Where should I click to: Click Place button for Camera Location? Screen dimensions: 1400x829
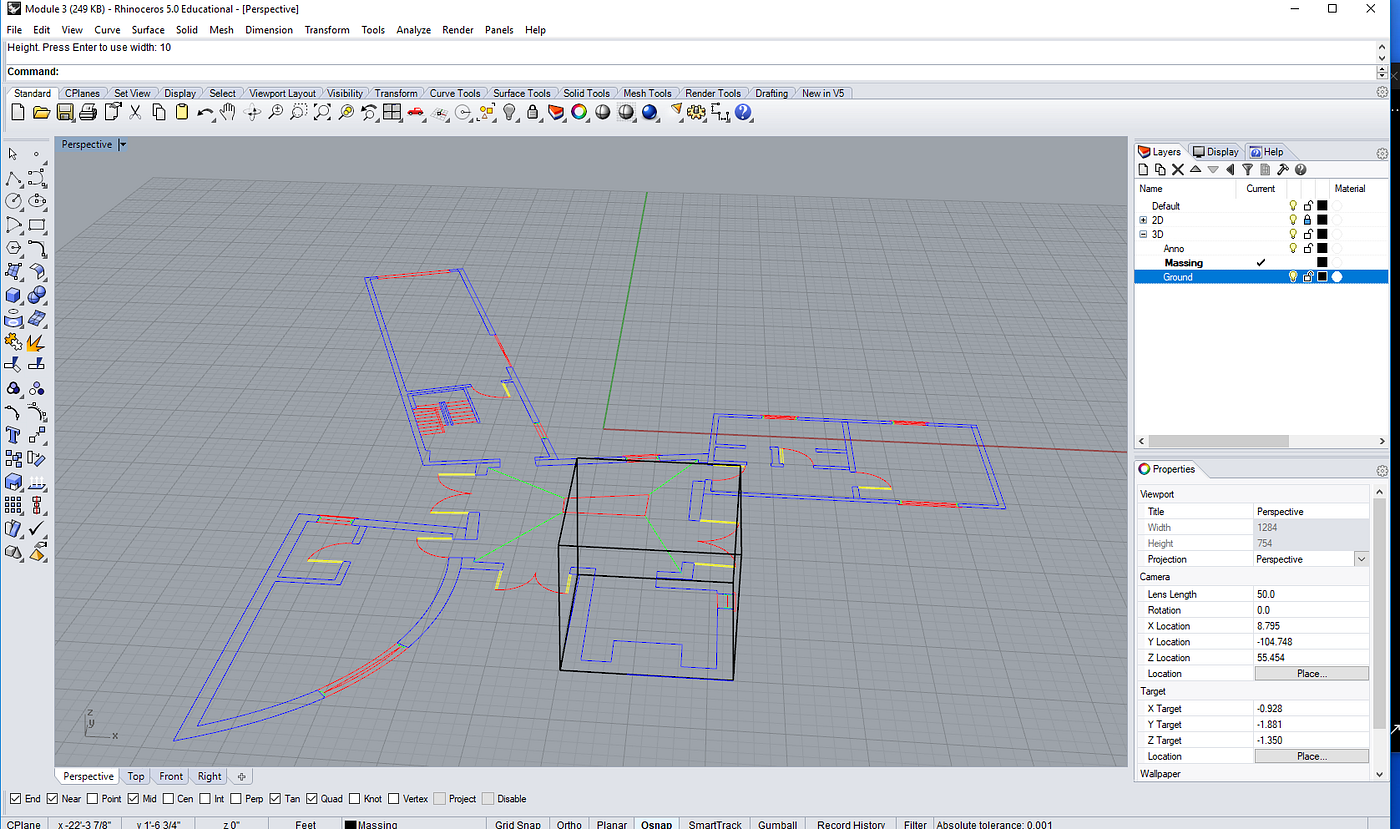1311,674
